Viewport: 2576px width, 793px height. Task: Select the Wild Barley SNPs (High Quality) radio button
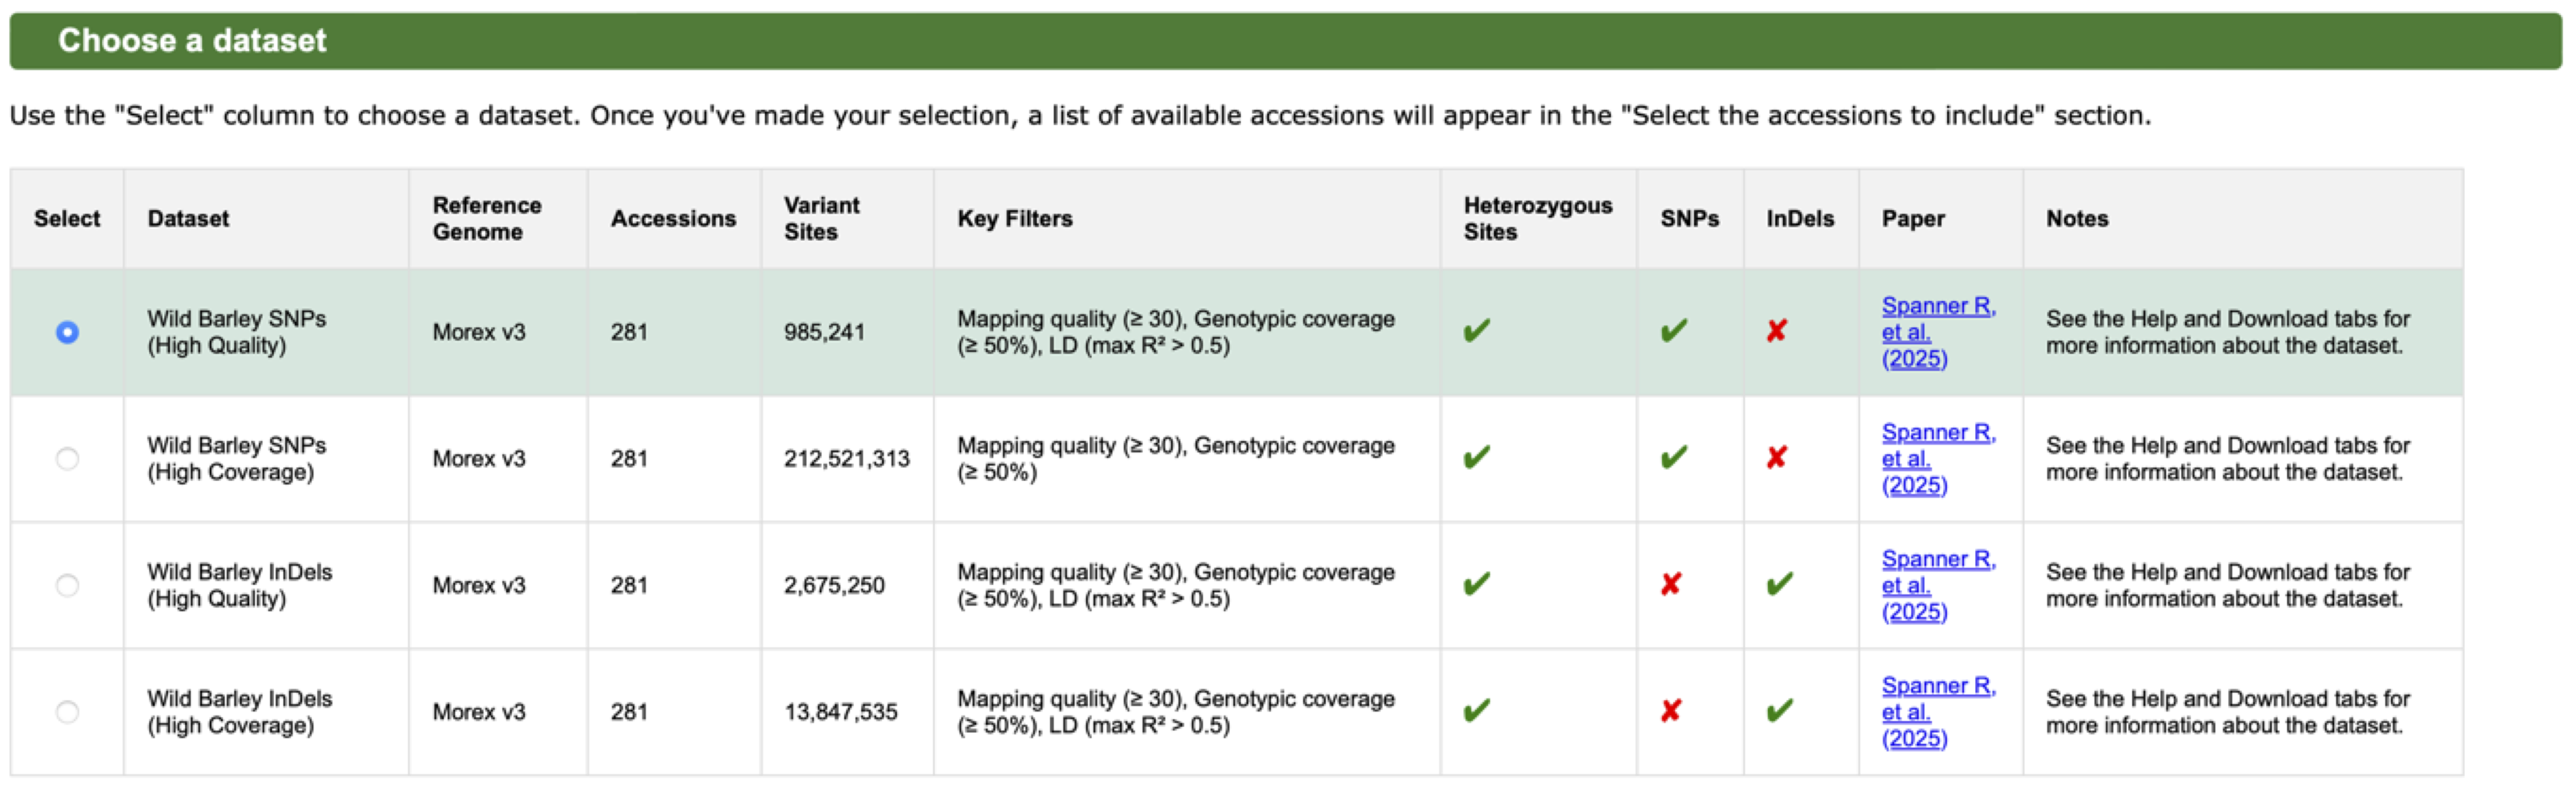tap(67, 332)
